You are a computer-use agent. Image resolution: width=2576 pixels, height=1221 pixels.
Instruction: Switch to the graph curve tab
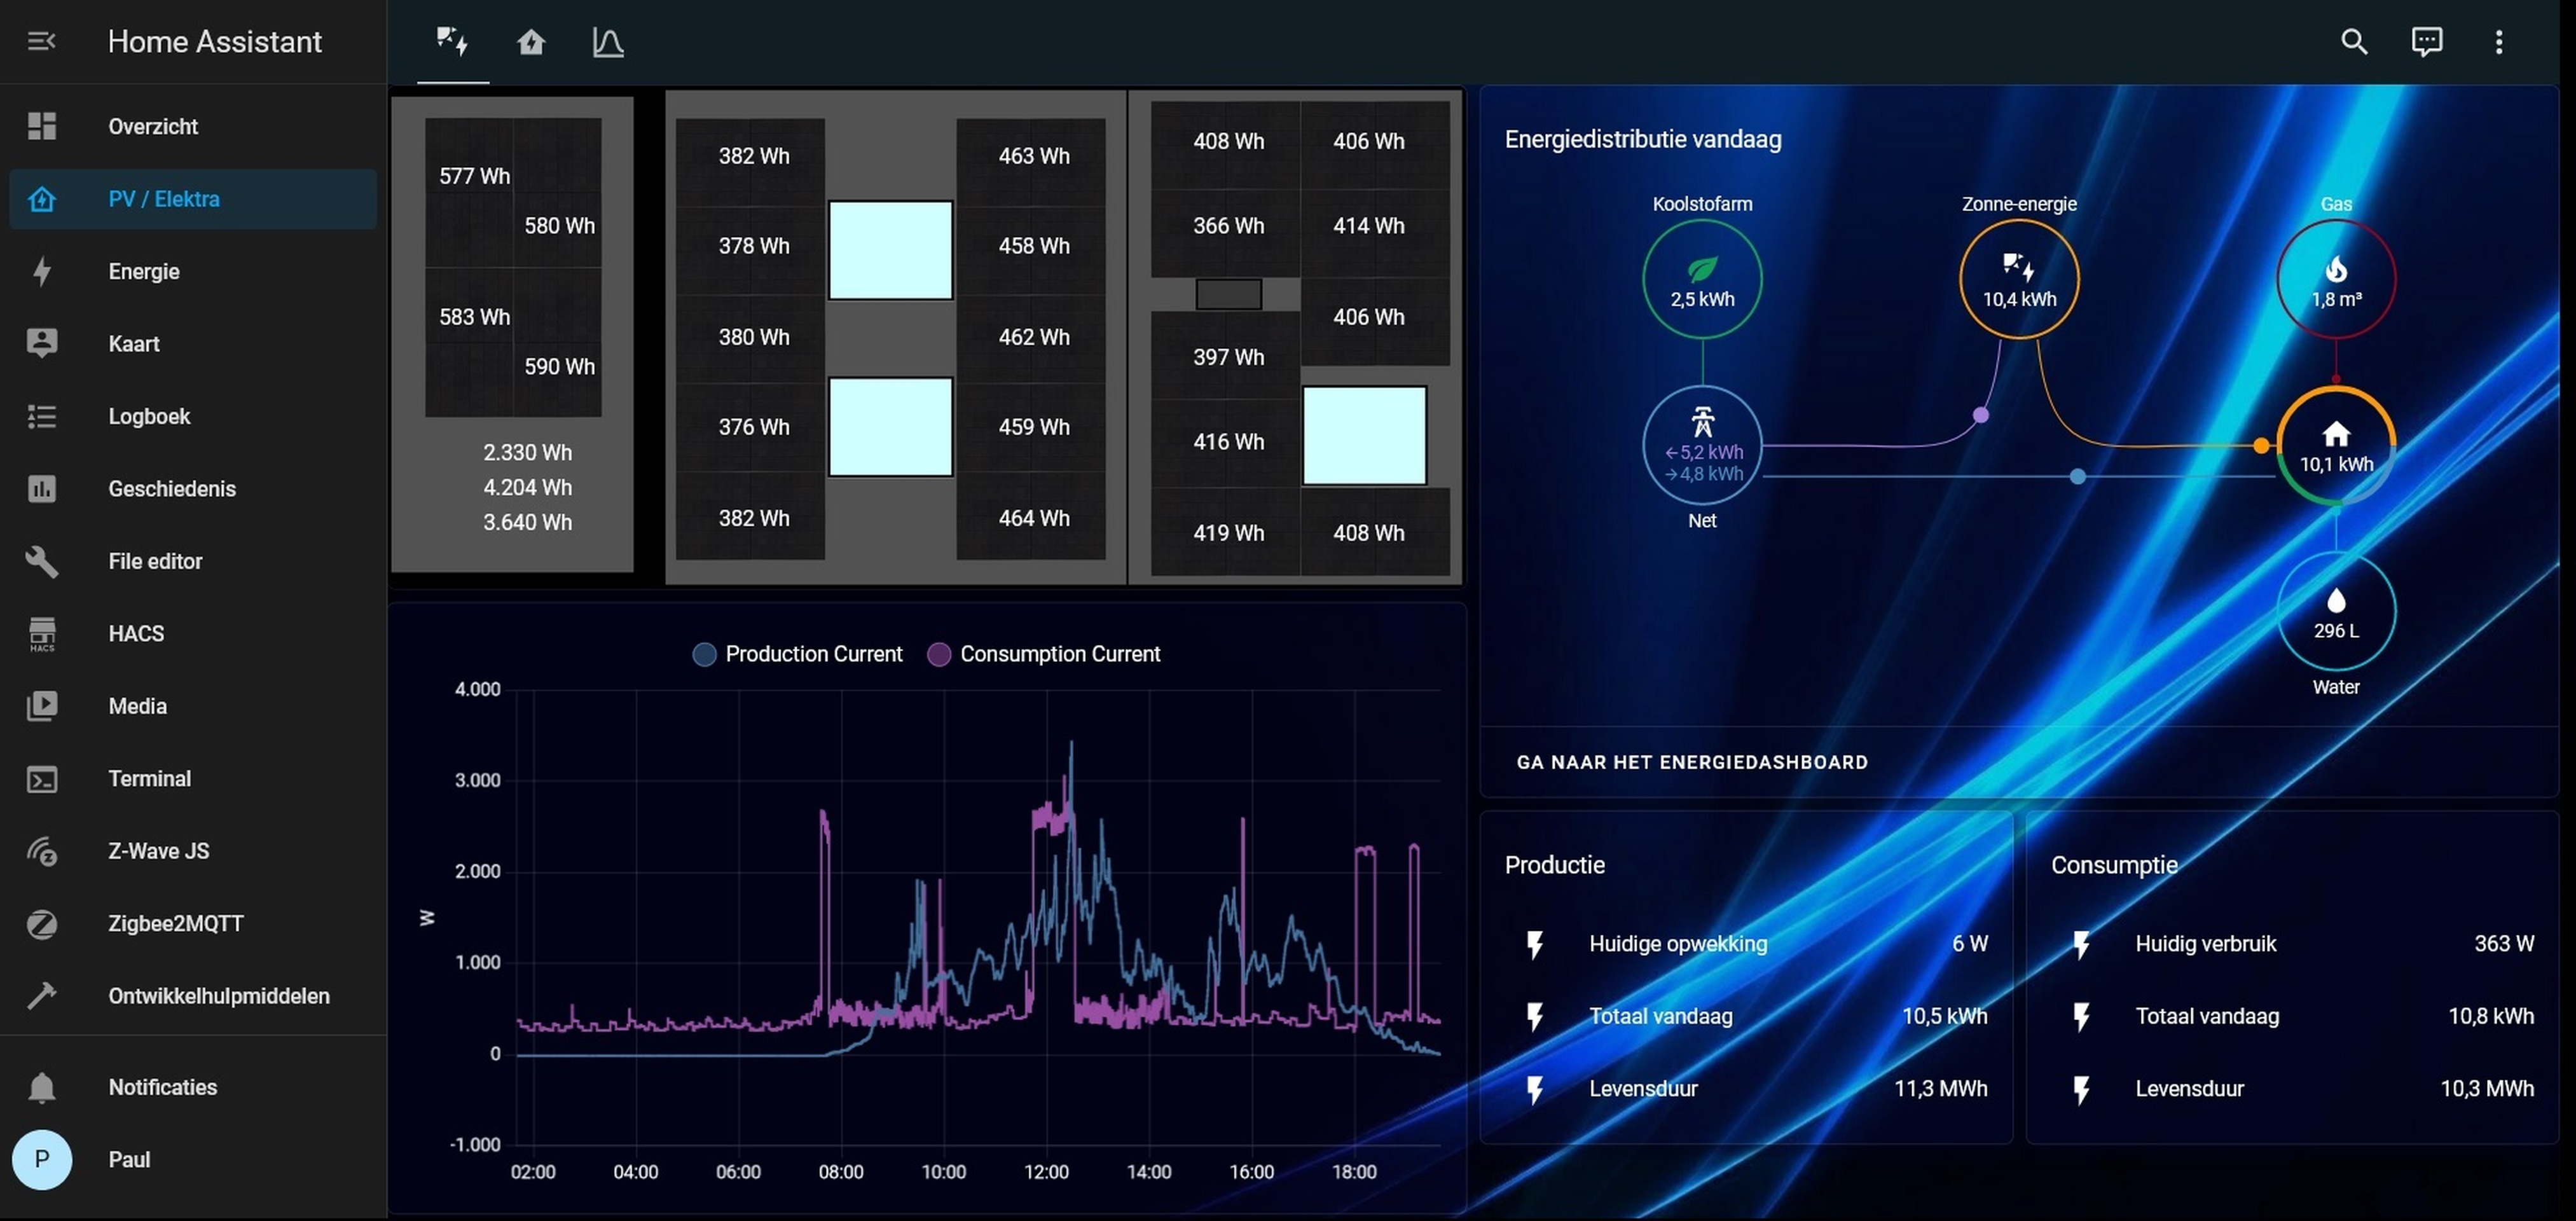point(607,41)
